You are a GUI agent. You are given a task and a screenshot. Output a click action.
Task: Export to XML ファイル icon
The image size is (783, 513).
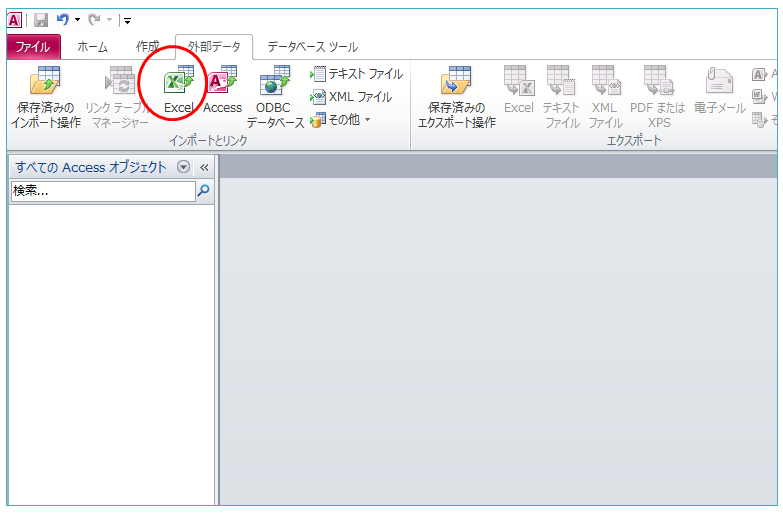pos(605,97)
